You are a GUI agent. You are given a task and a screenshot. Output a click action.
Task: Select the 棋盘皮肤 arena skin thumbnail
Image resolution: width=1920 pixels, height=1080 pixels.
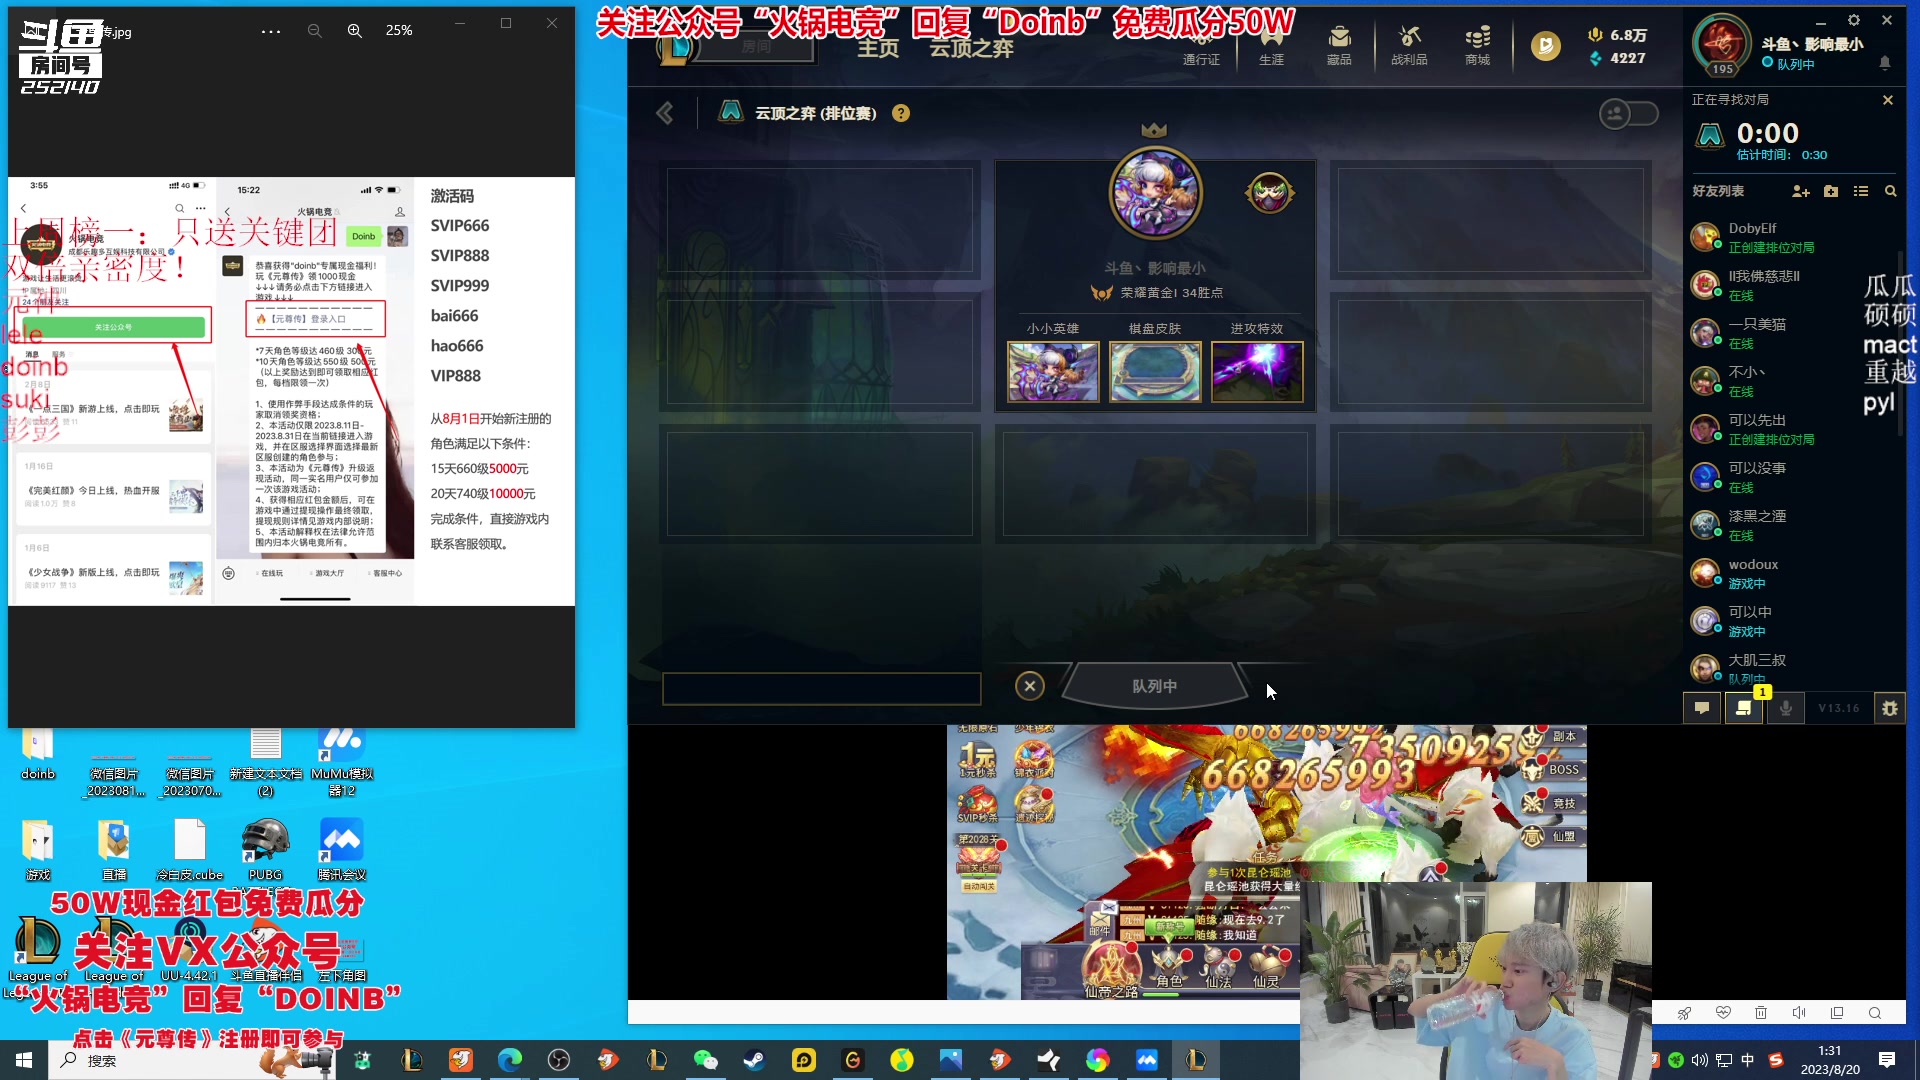(x=1155, y=372)
